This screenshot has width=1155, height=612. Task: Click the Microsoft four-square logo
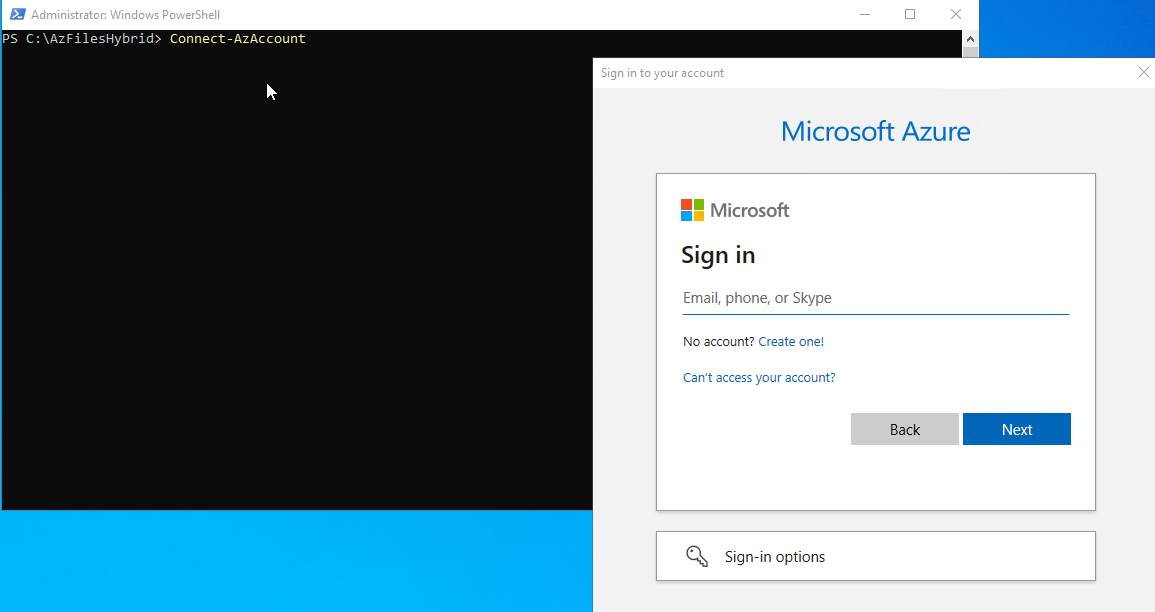pyautogui.click(x=692, y=210)
